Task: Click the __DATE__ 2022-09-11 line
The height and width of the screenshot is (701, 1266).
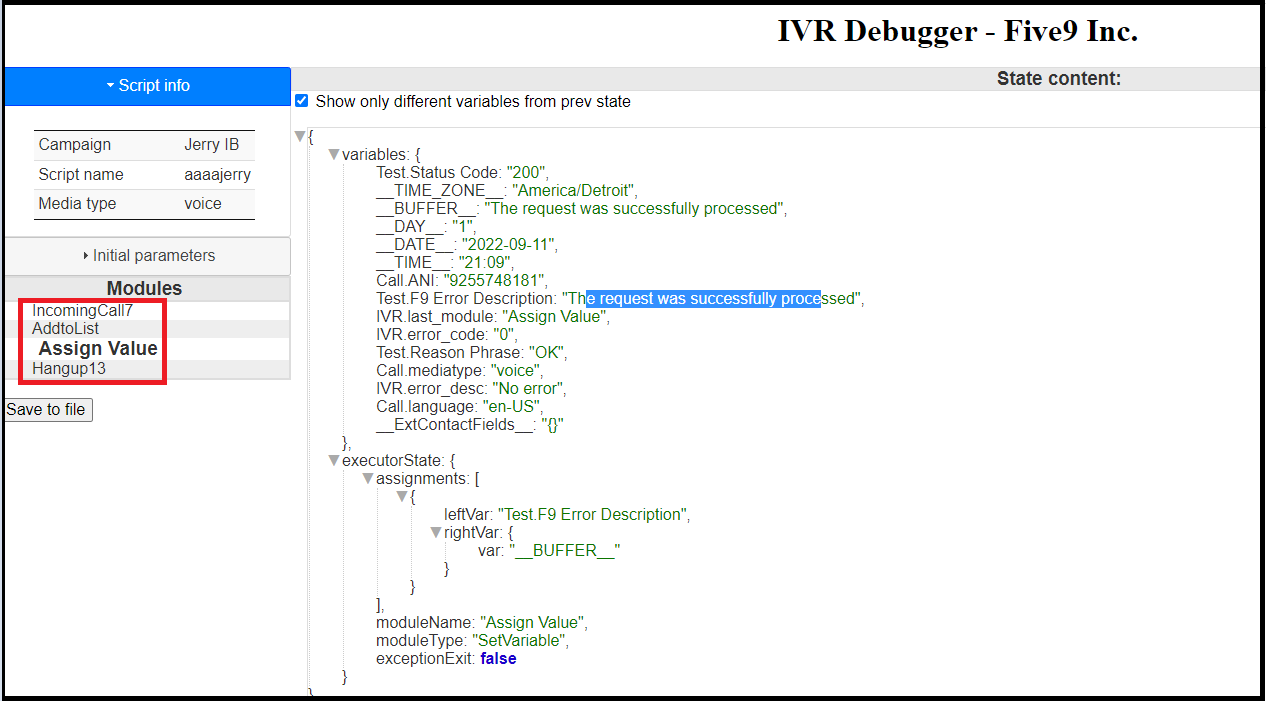Action: (468, 245)
